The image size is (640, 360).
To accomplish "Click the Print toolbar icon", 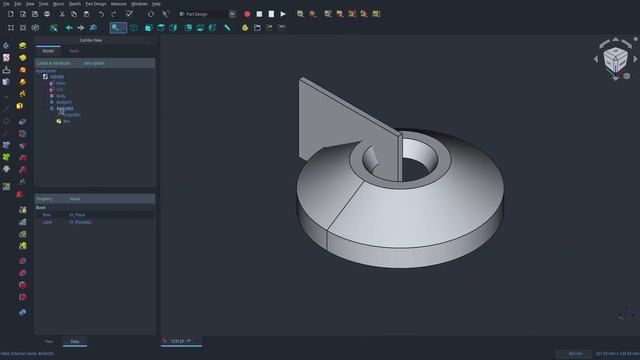I will coord(47,14).
